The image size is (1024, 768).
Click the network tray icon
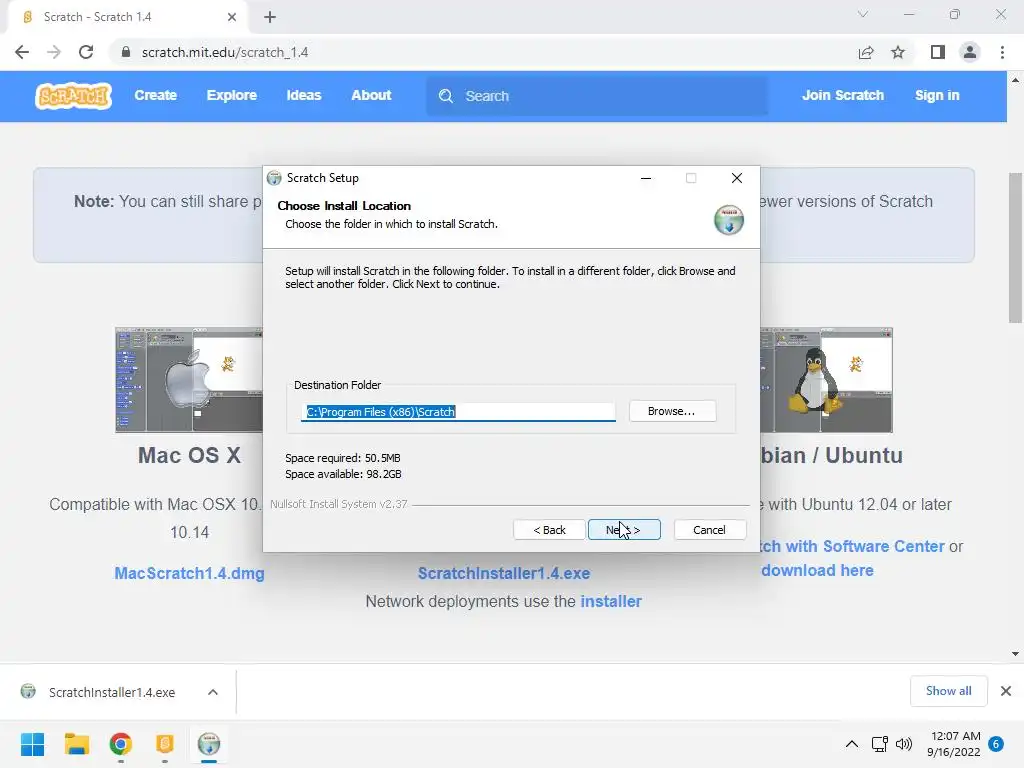coord(880,744)
